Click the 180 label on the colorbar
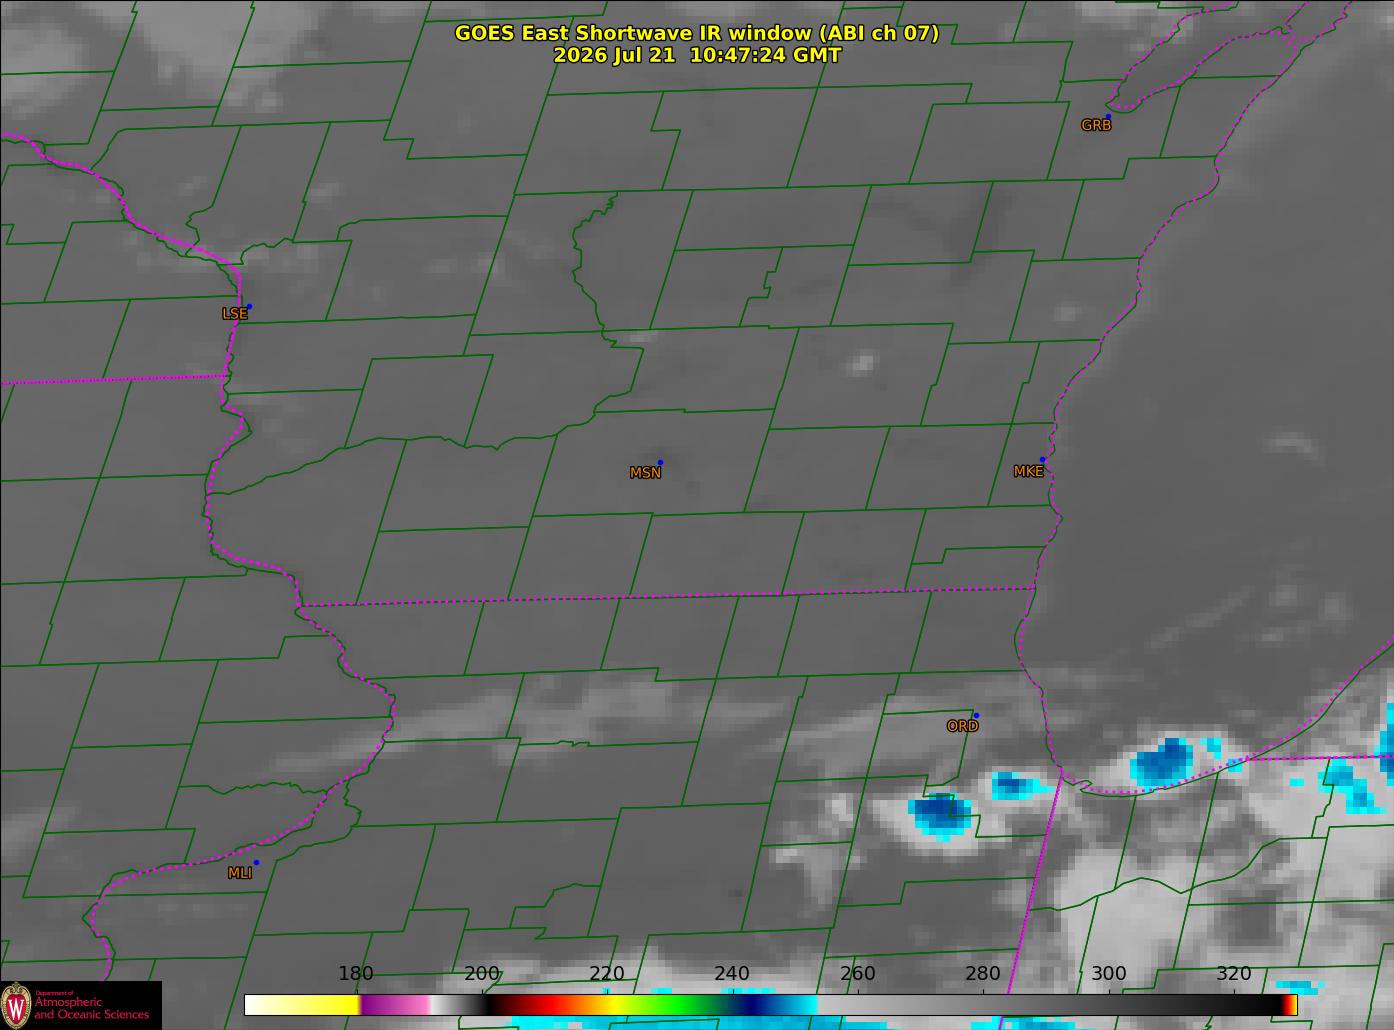 356,974
